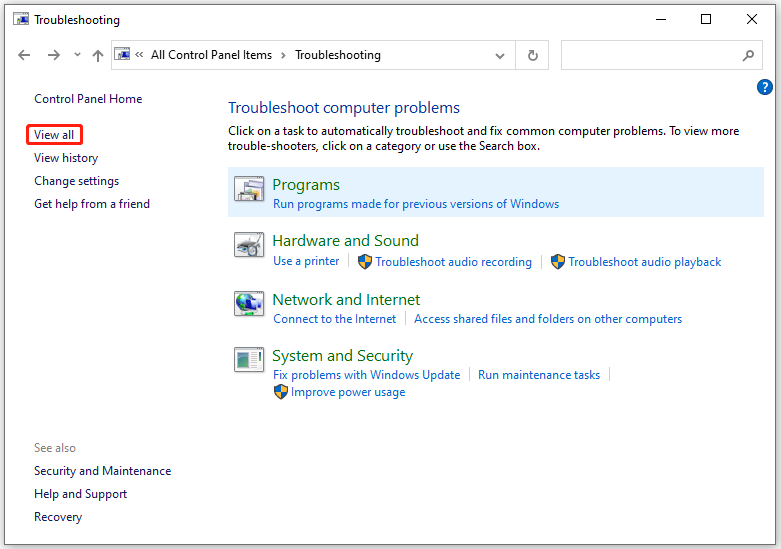Click the Forward navigation arrow
This screenshot has width=781, height=549.
point(54,55)
